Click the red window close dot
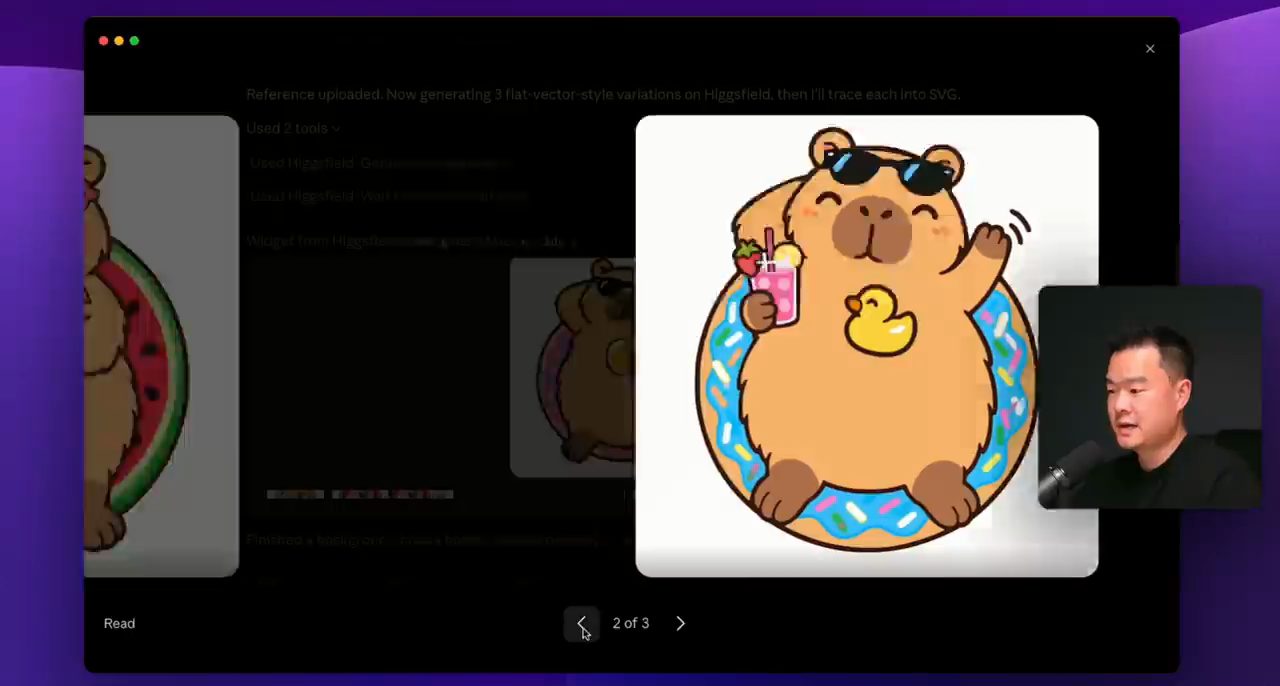This screenshot has height=686, width=1280. [103, 41]
